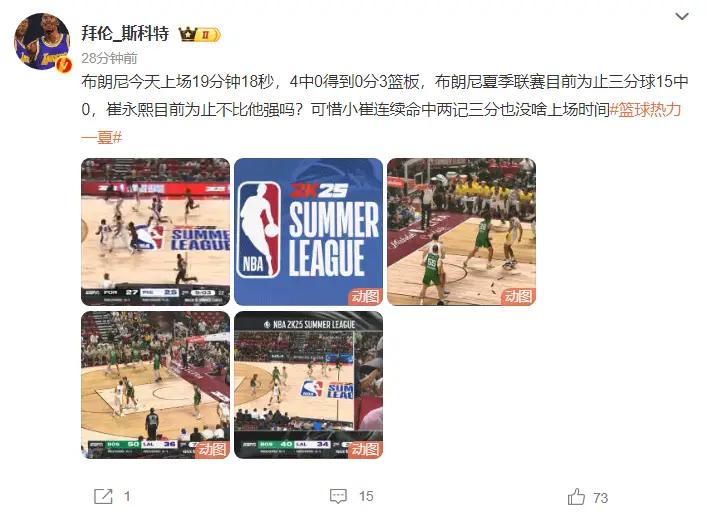This screenshot has height=518, width=707.
Task: Open the BOS 50 LAL 36 GIF thumbnail
Action: 155,385
